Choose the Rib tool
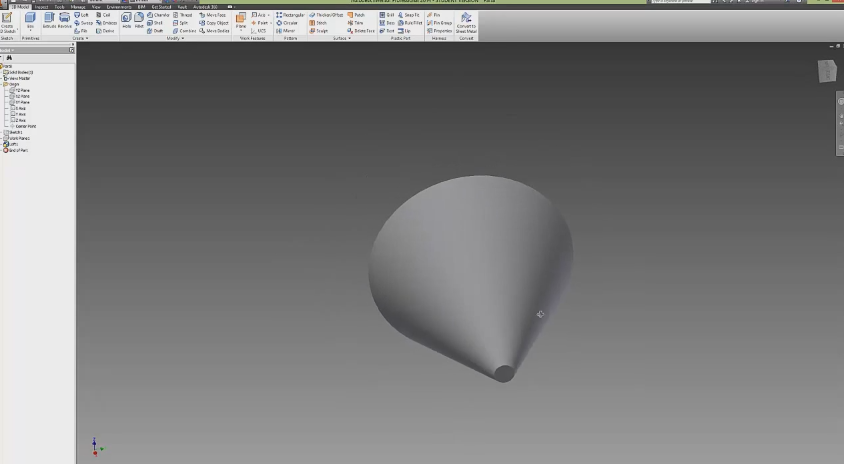Viewport: 844px width, 464px height. coord(81,31)
